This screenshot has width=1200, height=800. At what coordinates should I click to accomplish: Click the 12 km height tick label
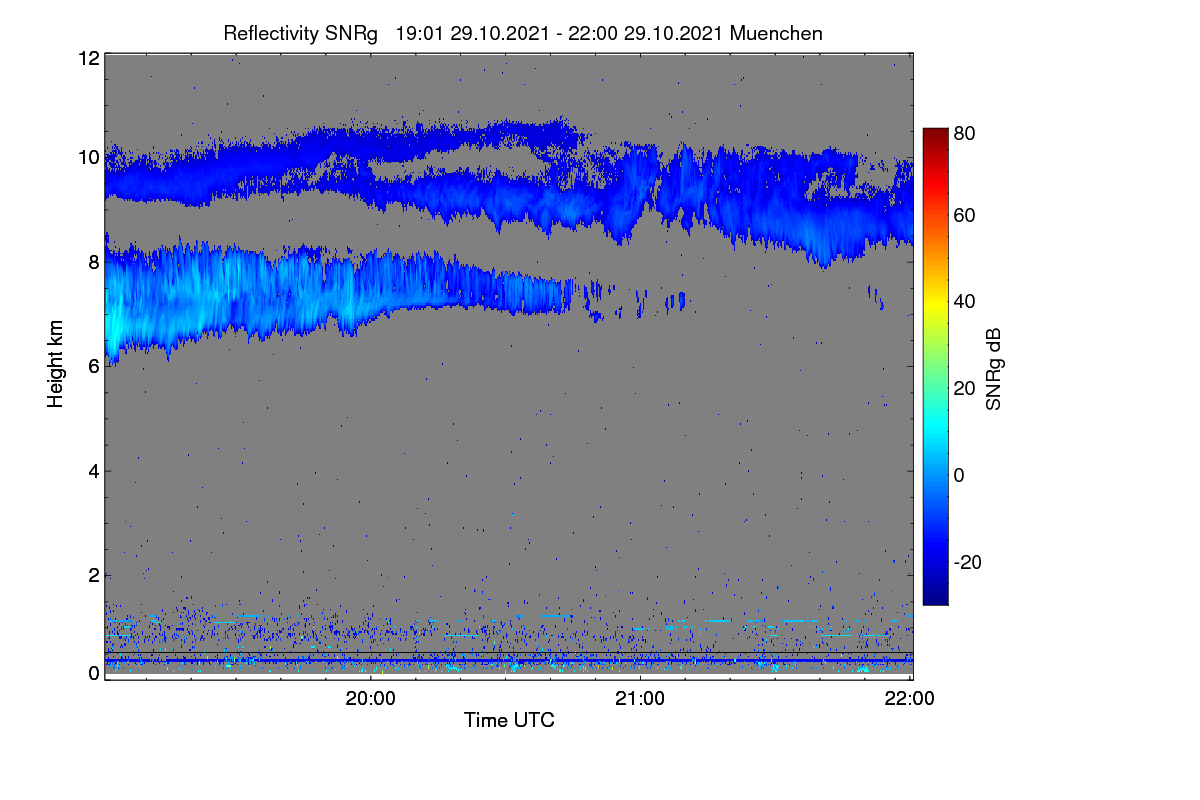pos(88,58)
